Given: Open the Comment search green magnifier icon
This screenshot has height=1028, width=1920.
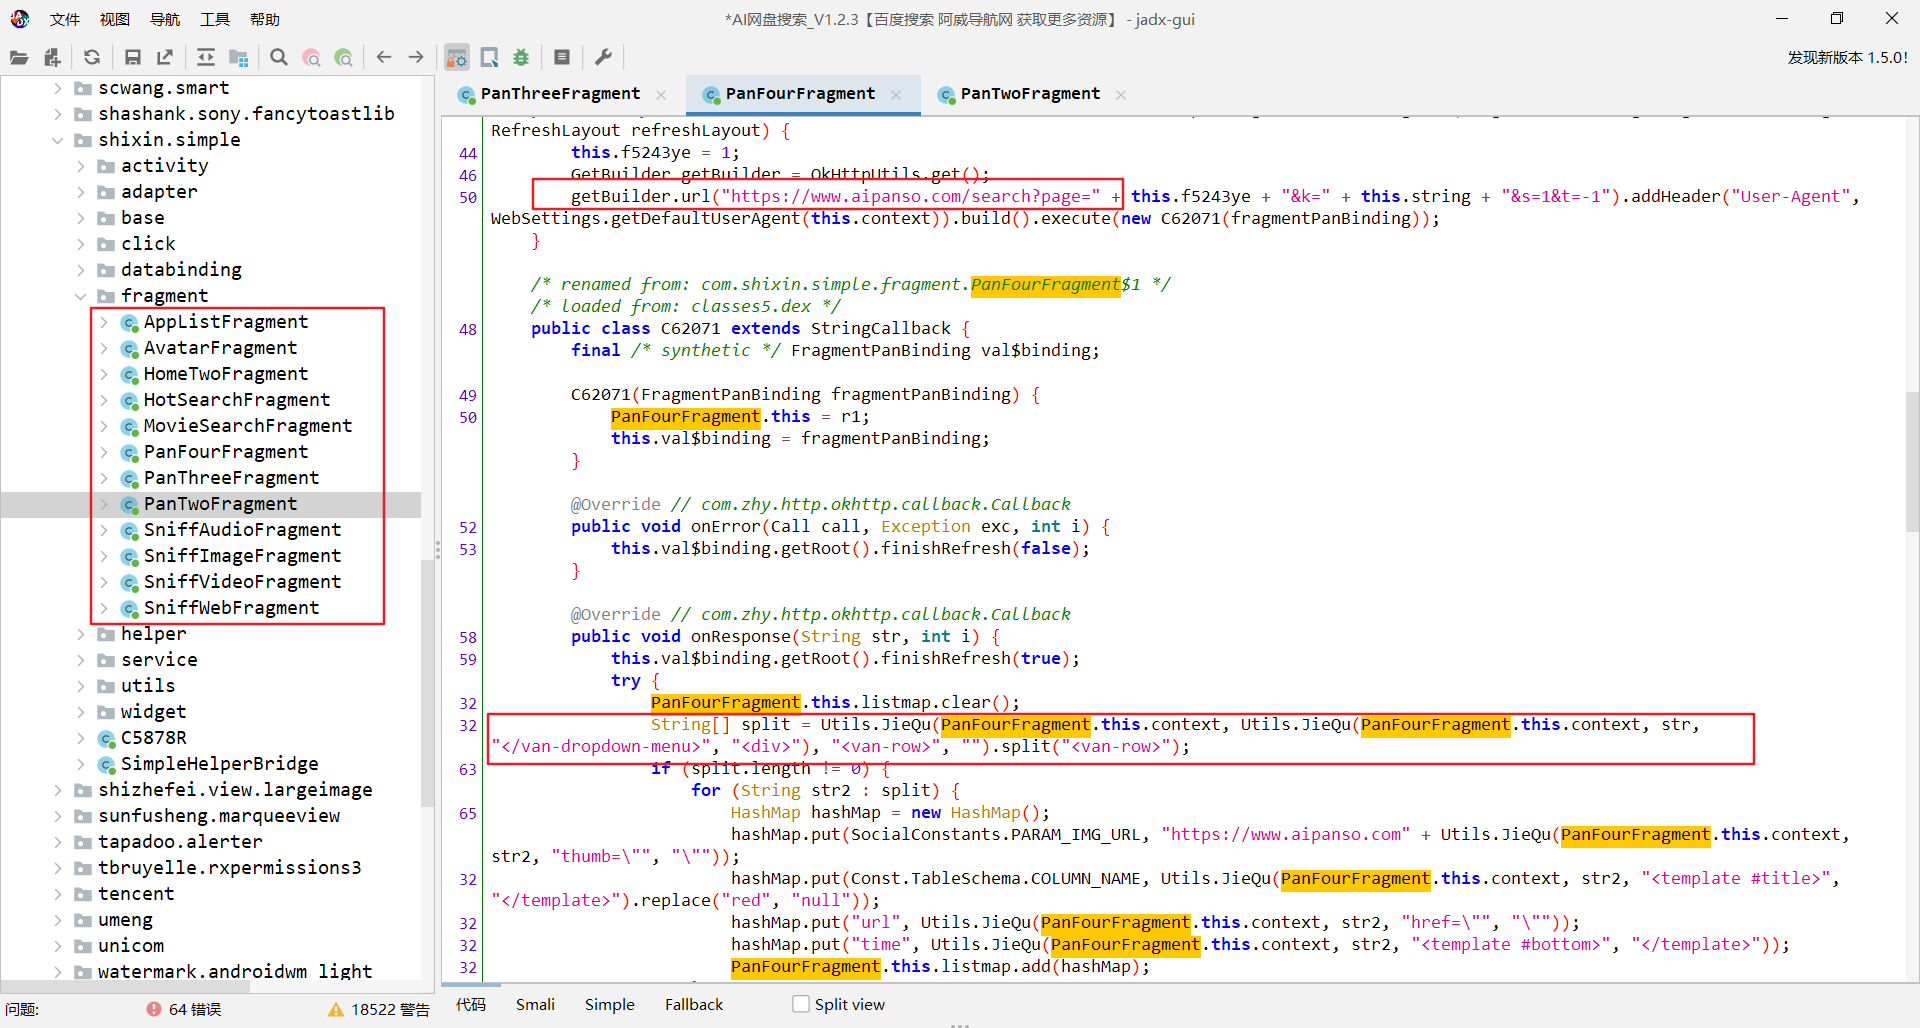Looking at the screenshot, I should click(343, 58).
